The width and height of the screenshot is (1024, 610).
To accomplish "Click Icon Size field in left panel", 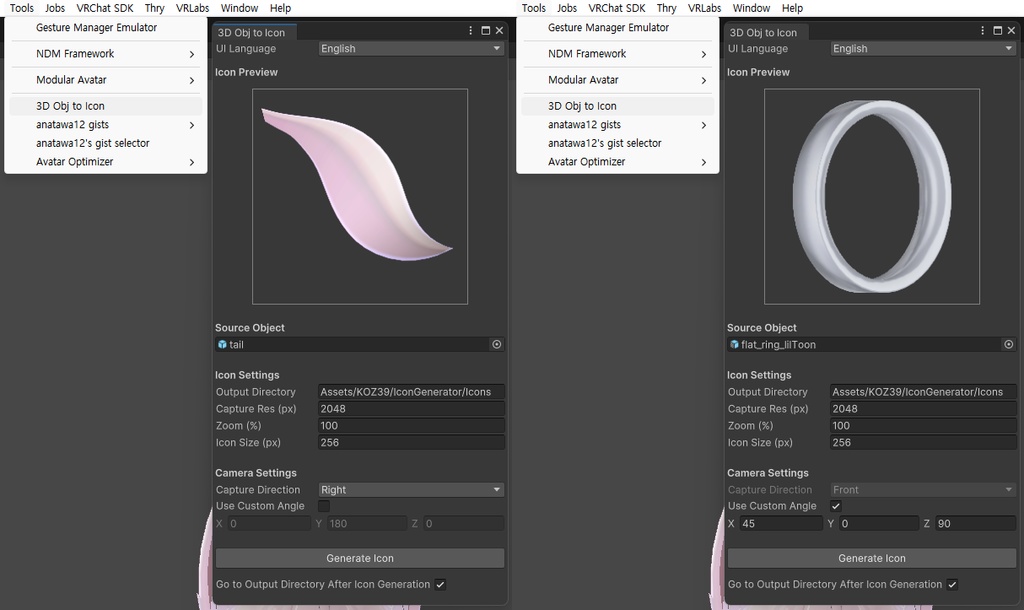I will click(x=411, y=443).
